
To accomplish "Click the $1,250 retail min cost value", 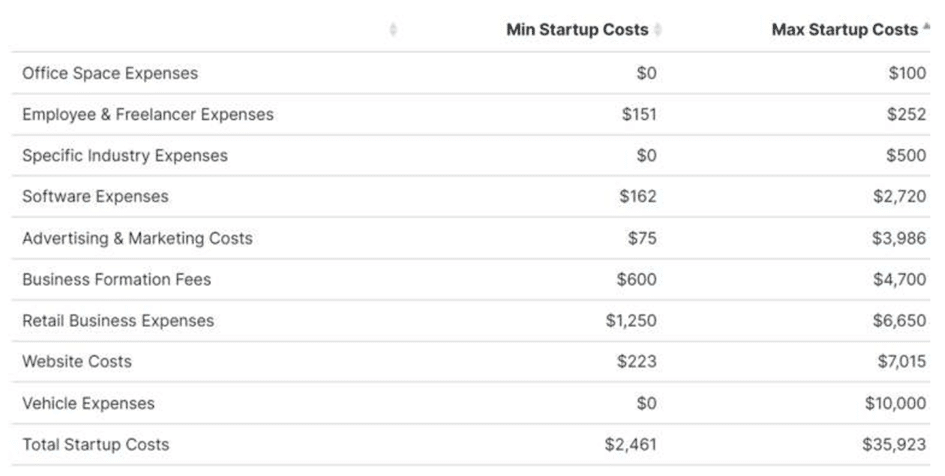I will click(636, 321).
